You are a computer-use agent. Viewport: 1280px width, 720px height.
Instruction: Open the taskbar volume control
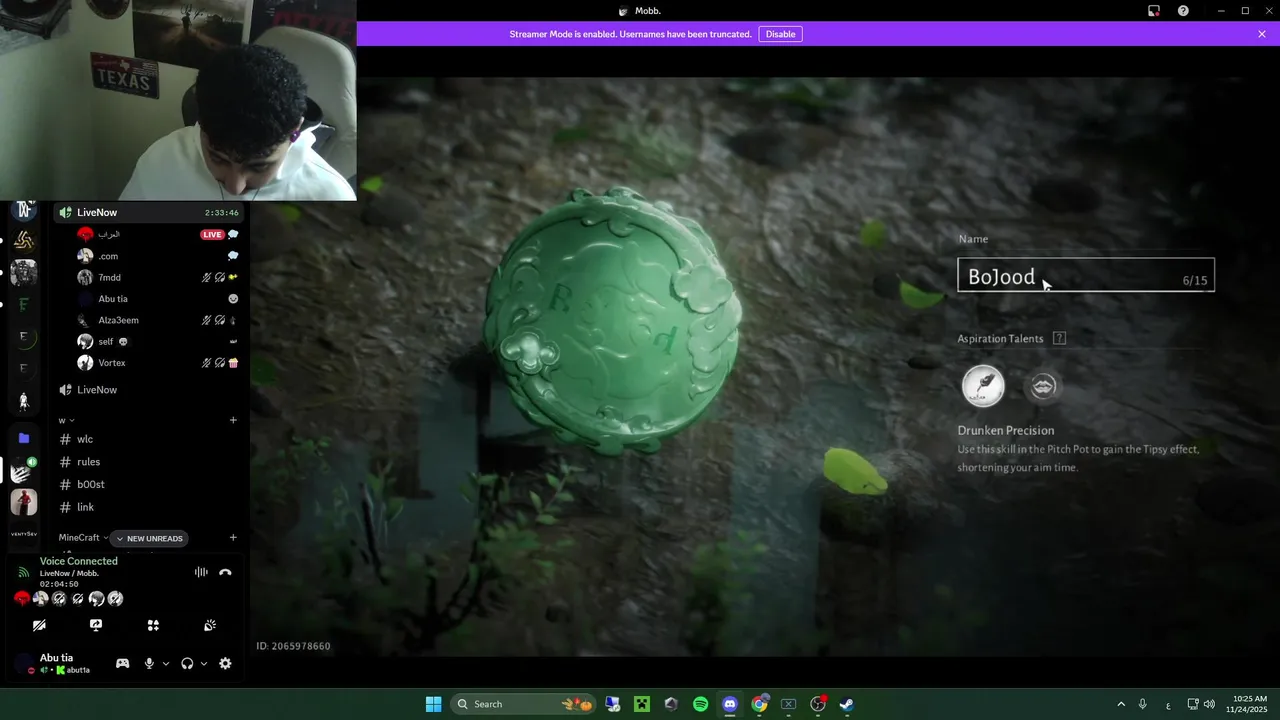[x=1210, y=704]
